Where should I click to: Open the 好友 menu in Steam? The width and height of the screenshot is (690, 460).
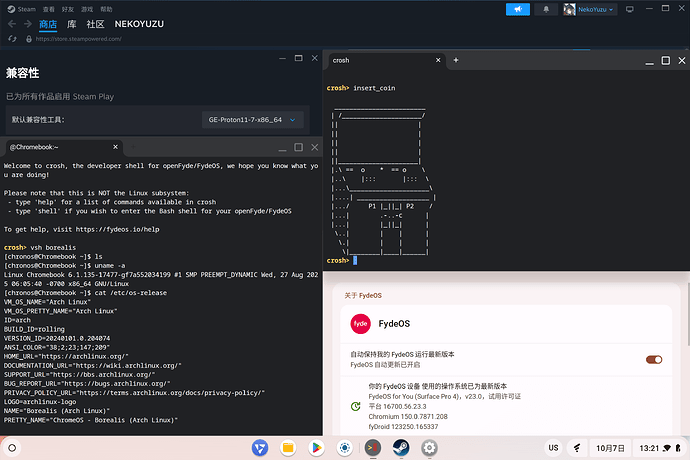[68, 9]
